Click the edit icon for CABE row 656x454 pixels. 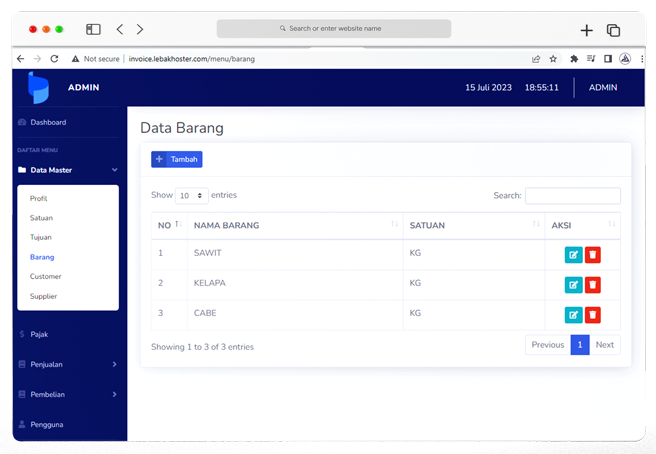(573, 315)
